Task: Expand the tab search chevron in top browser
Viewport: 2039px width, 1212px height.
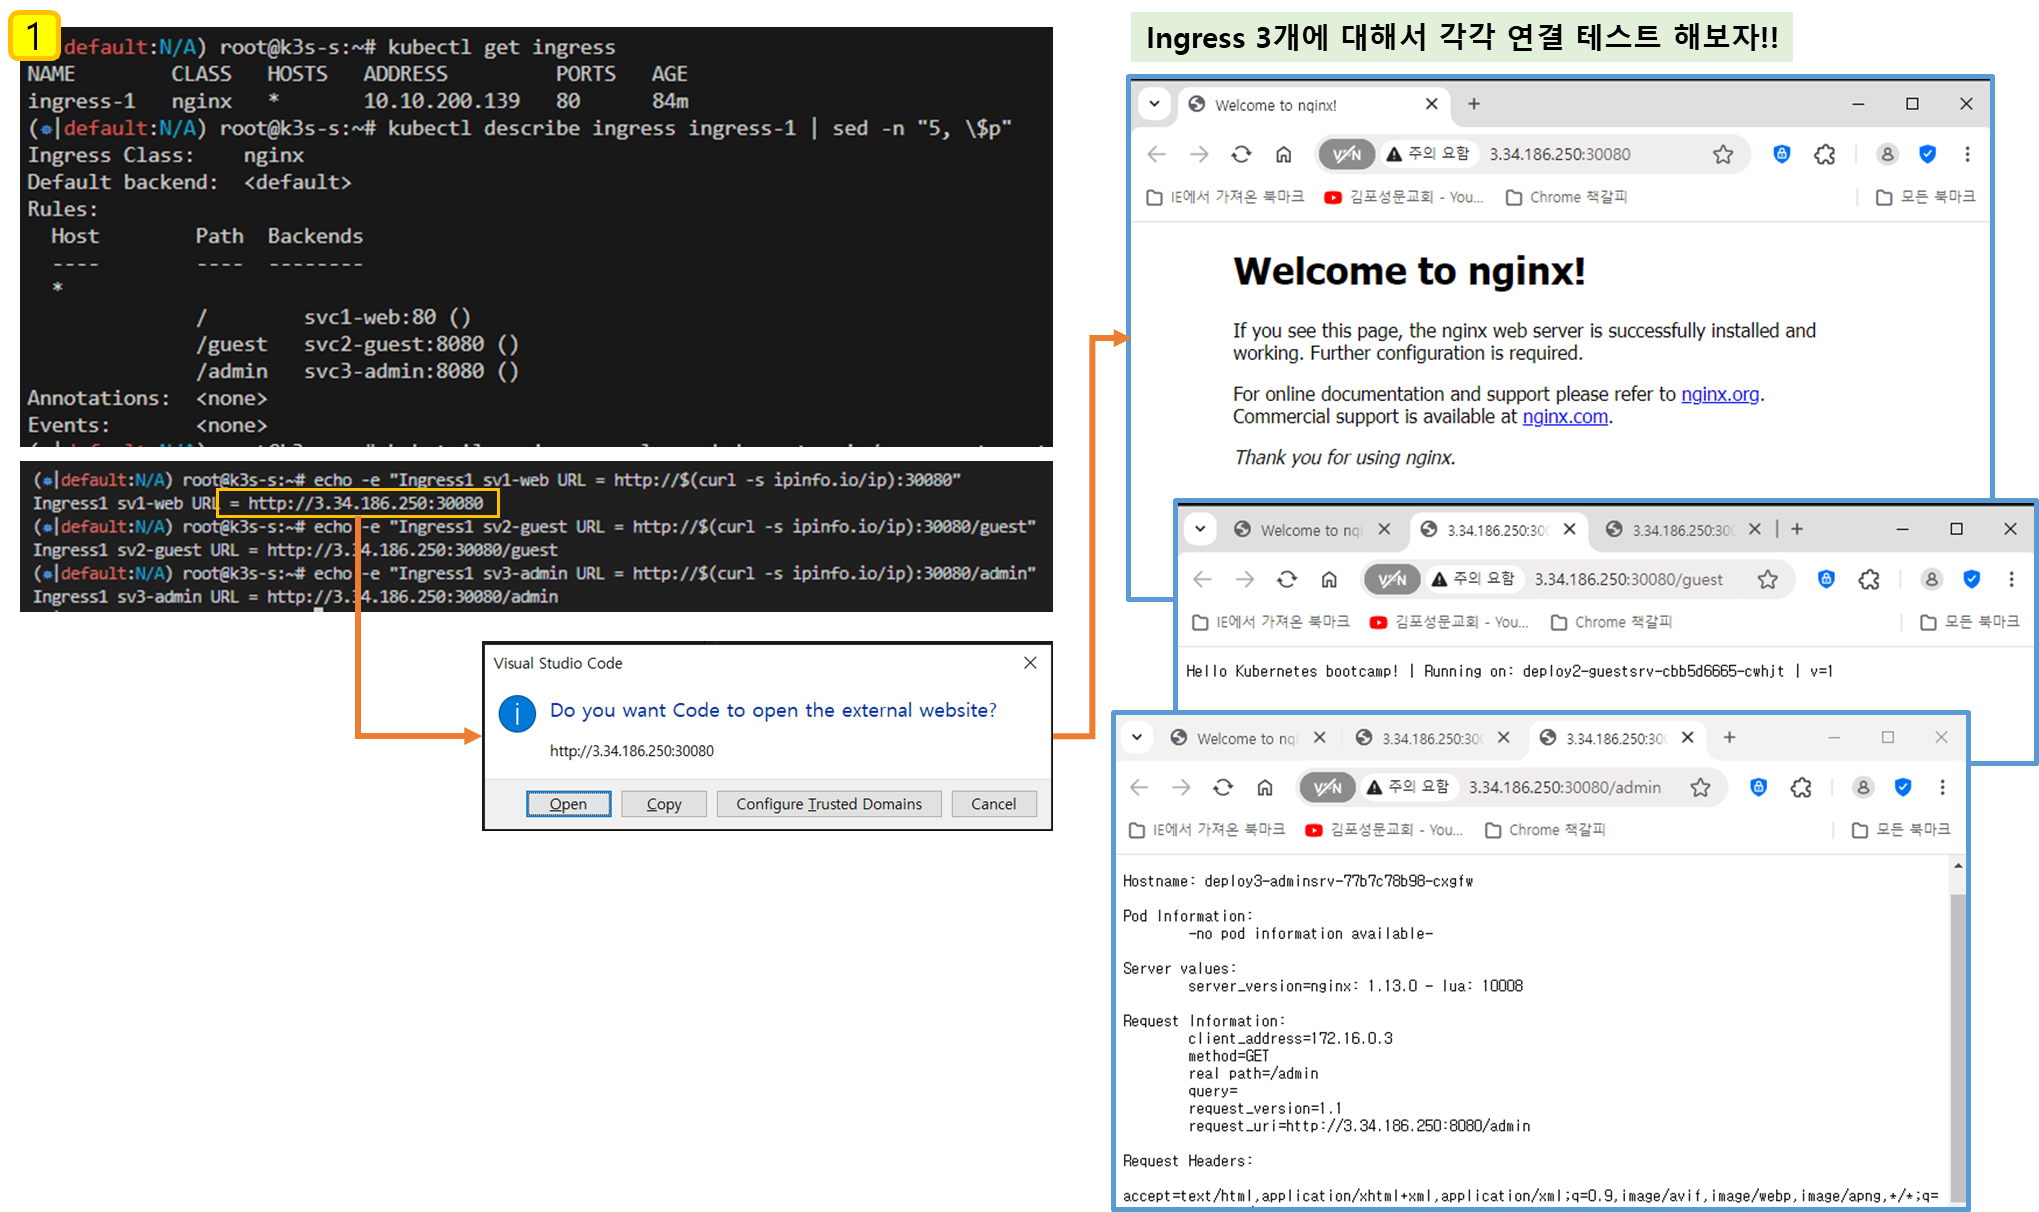Action: (x=1155, y=104)
